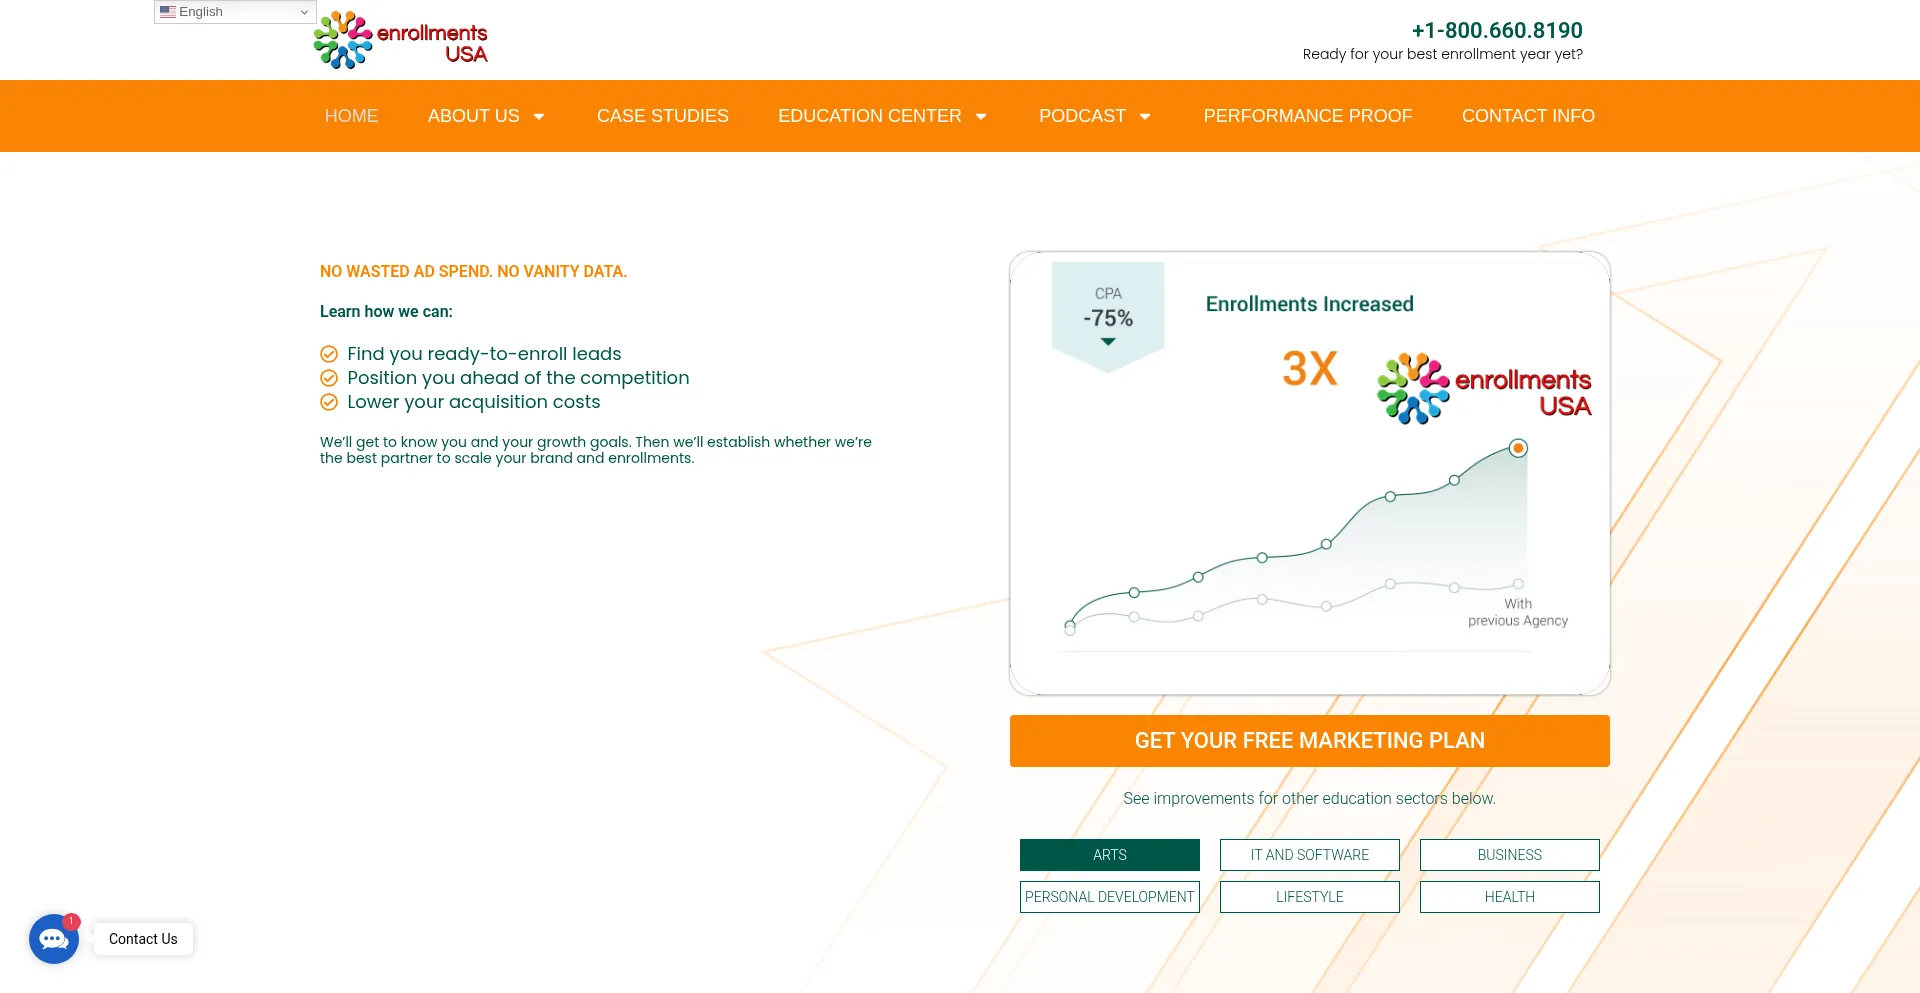This screenshot has height=993, width=1920.
Task: Click the highlighted orange peak chart point
Action: click(1518, 448)
